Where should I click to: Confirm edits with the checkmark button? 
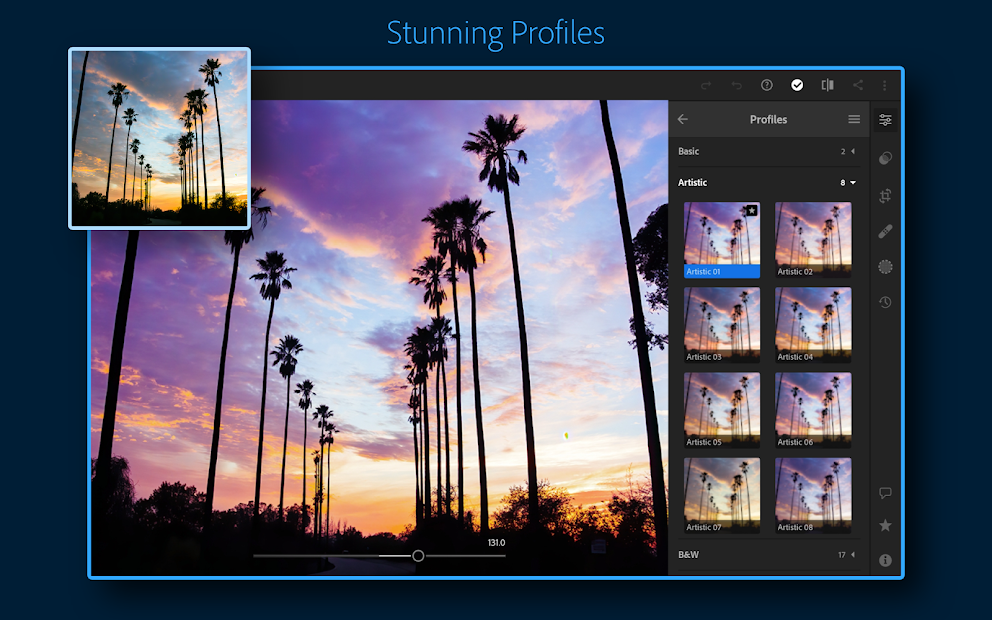pyautogui.click(x=797, y=85)
